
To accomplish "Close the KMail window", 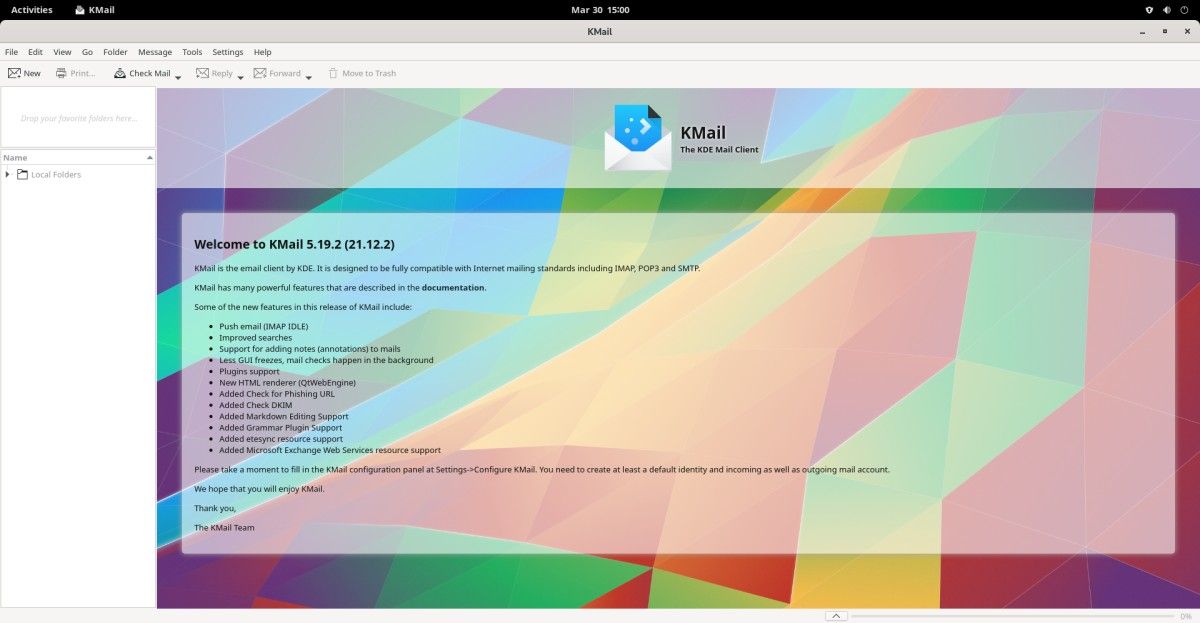I will (1185, 31).
